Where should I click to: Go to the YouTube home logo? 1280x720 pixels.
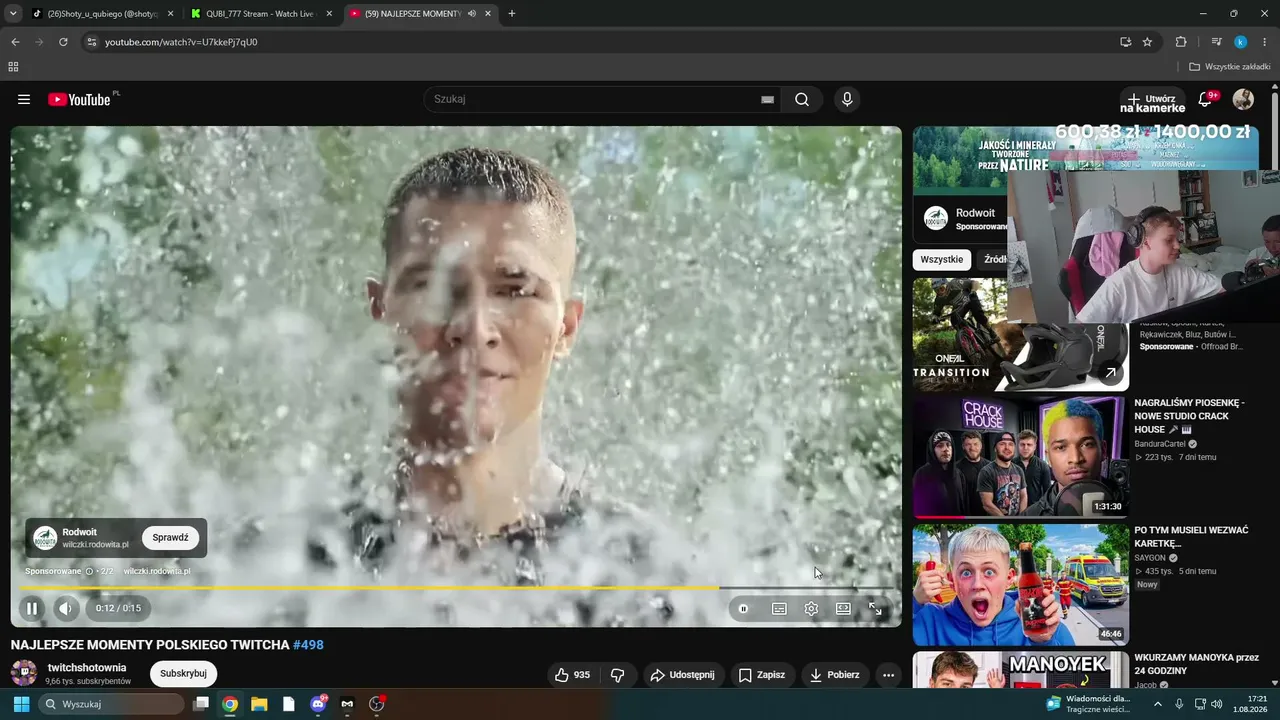coord(79,99)
